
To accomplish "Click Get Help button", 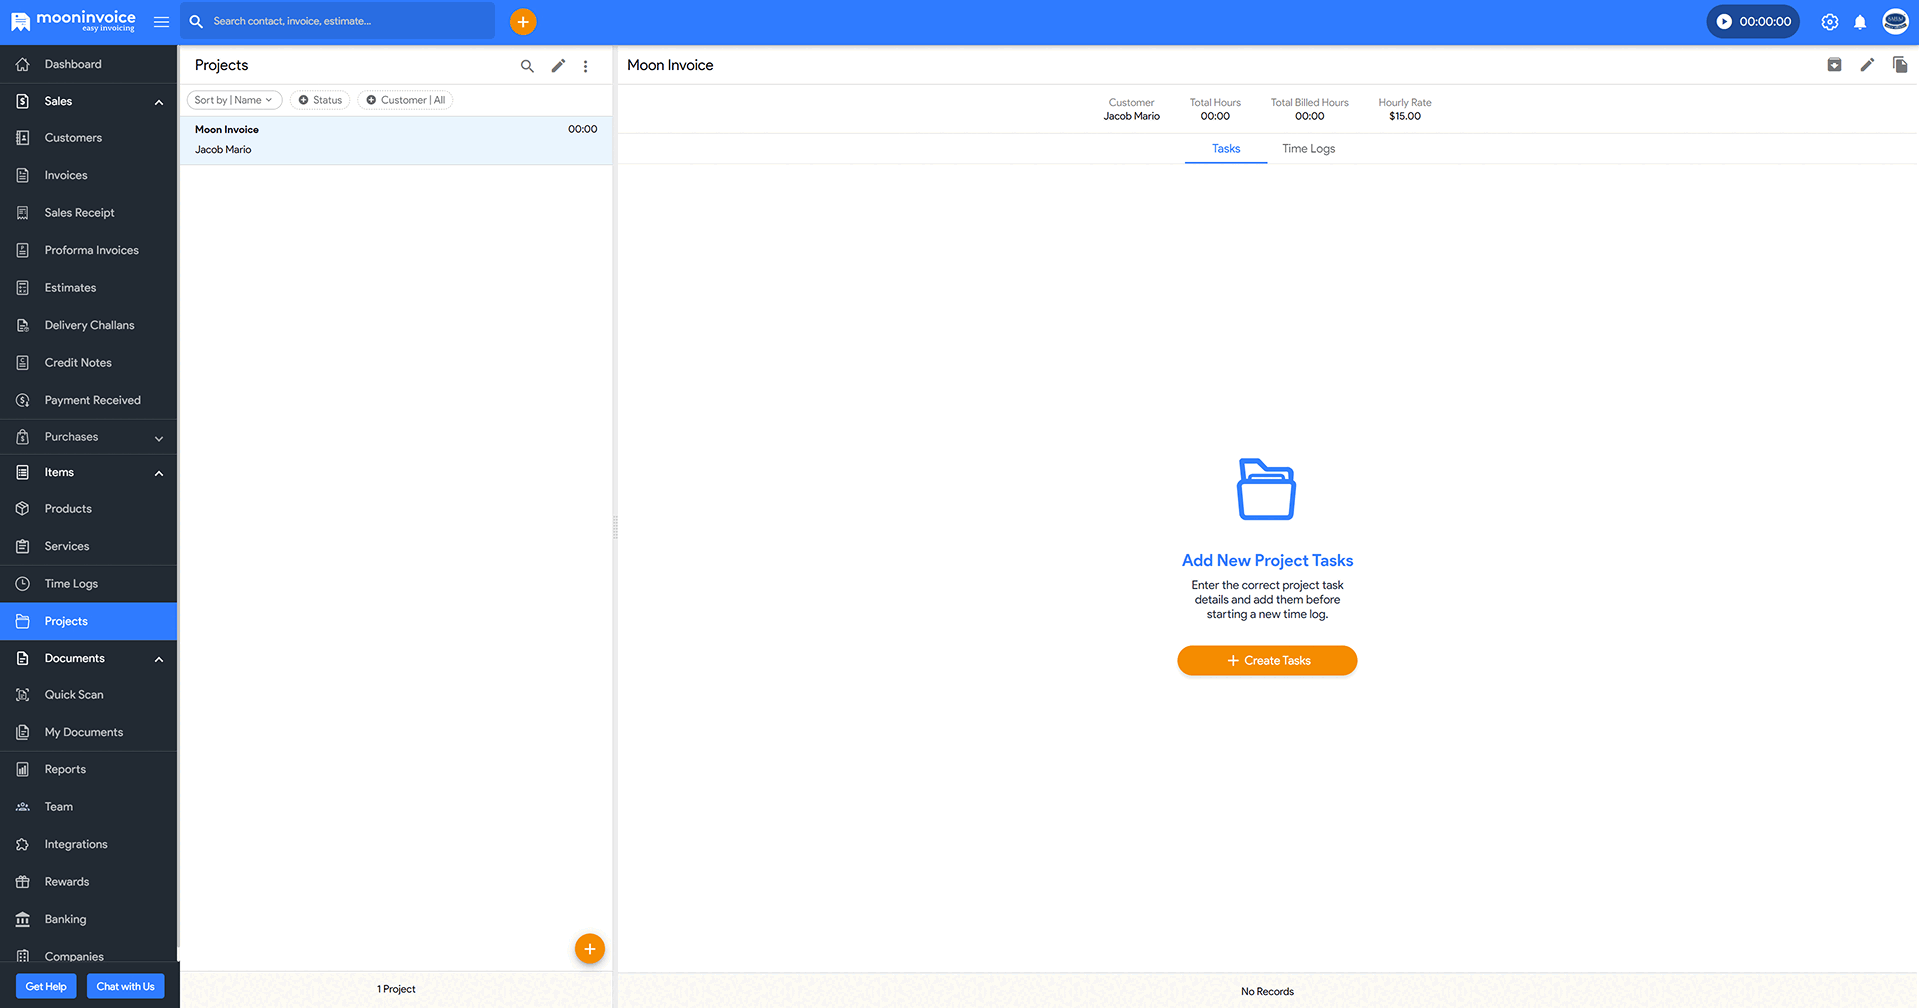I will point(46,986).
